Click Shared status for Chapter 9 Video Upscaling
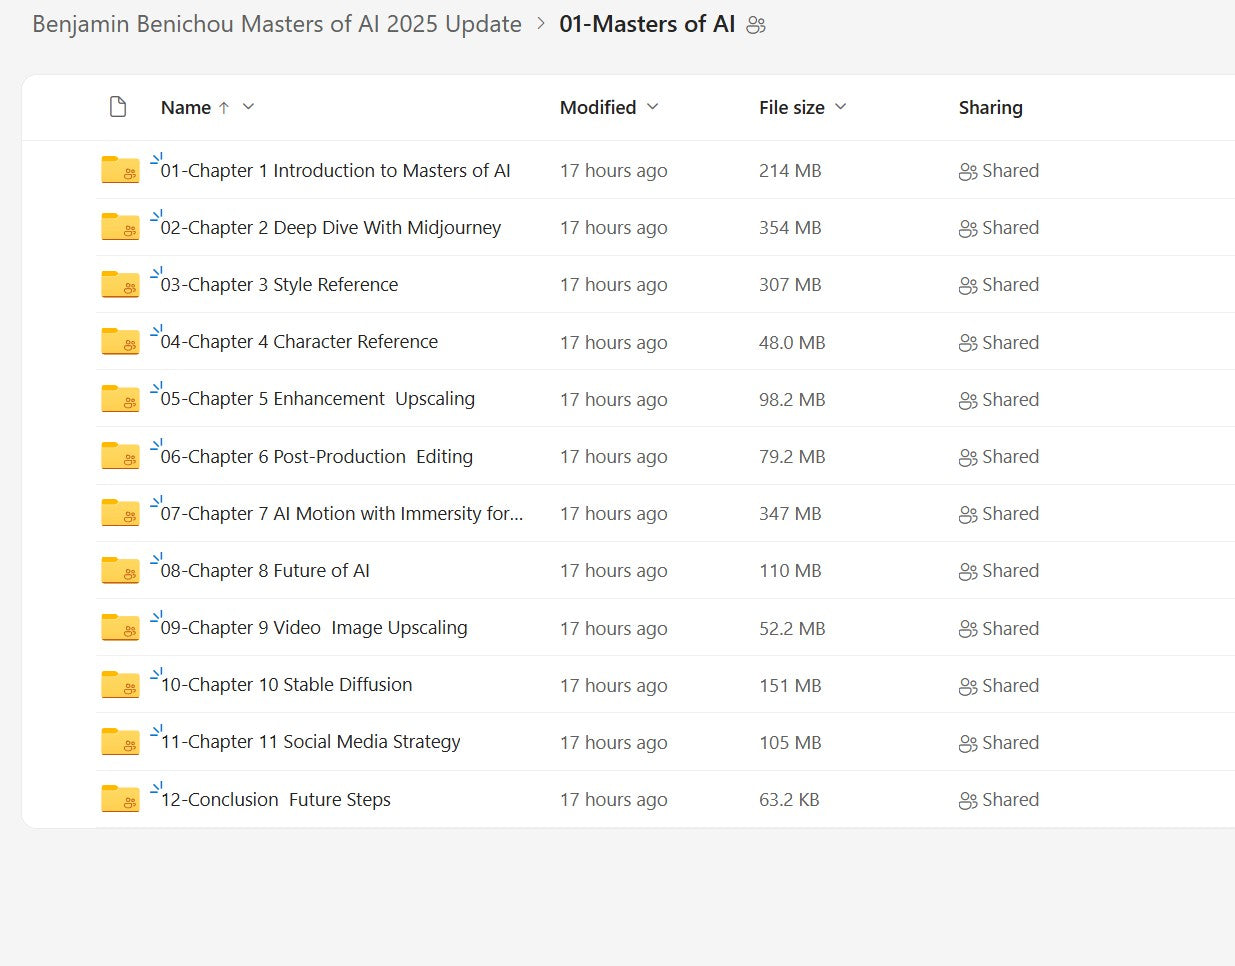This screenshot has width=1235, height=966. (x=1010, y=628)
